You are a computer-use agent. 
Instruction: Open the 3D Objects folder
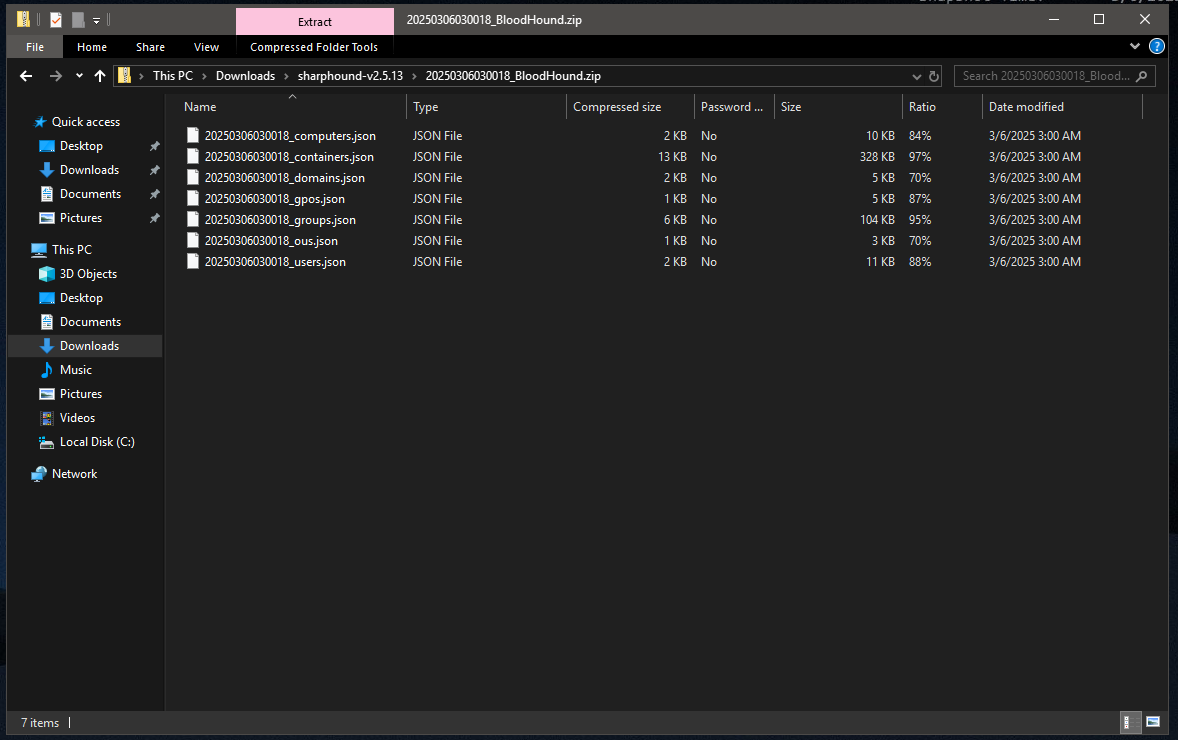(x=88, y=273)
